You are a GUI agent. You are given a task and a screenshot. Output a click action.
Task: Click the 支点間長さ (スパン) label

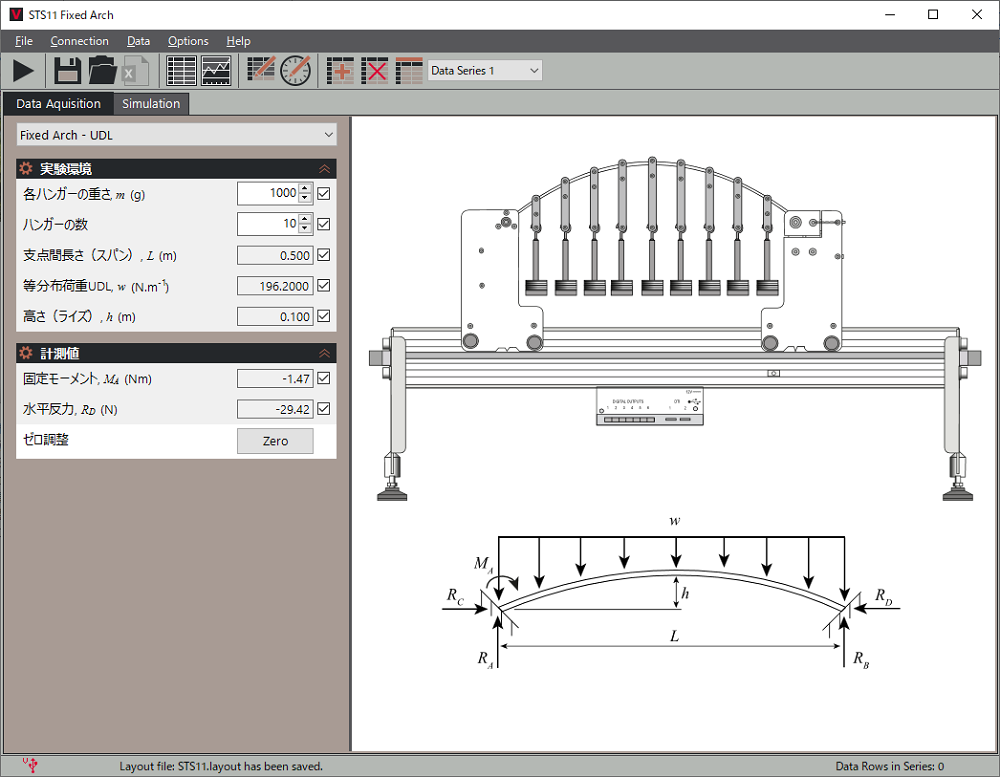click(100, 255)
